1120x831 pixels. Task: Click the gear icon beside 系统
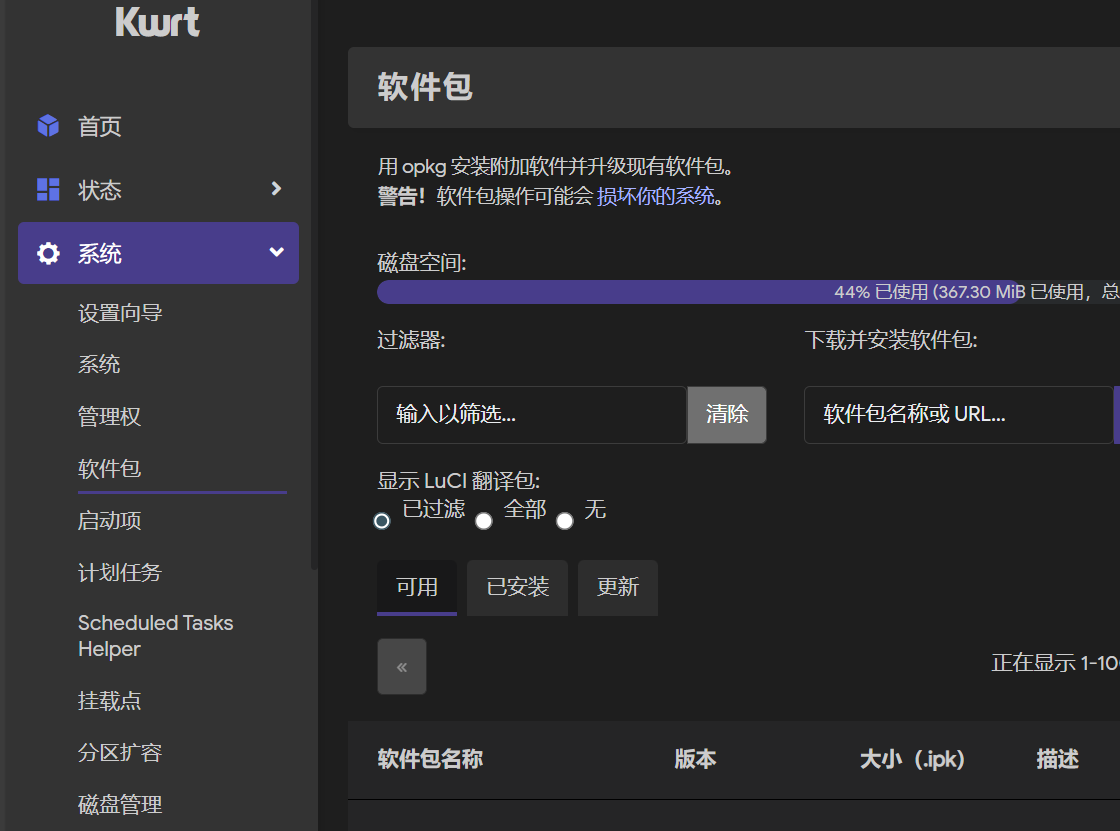48,253
